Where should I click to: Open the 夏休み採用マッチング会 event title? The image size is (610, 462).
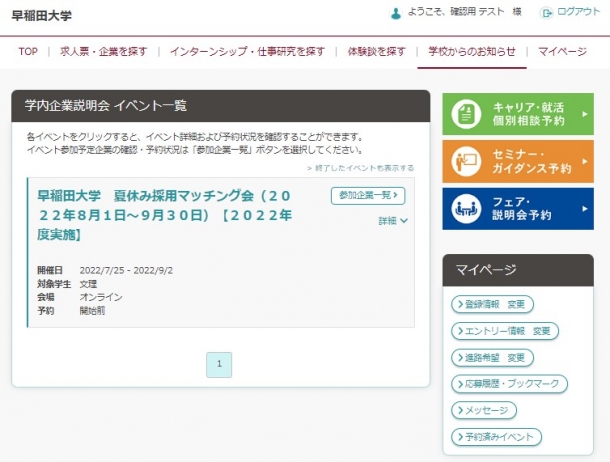165,215
